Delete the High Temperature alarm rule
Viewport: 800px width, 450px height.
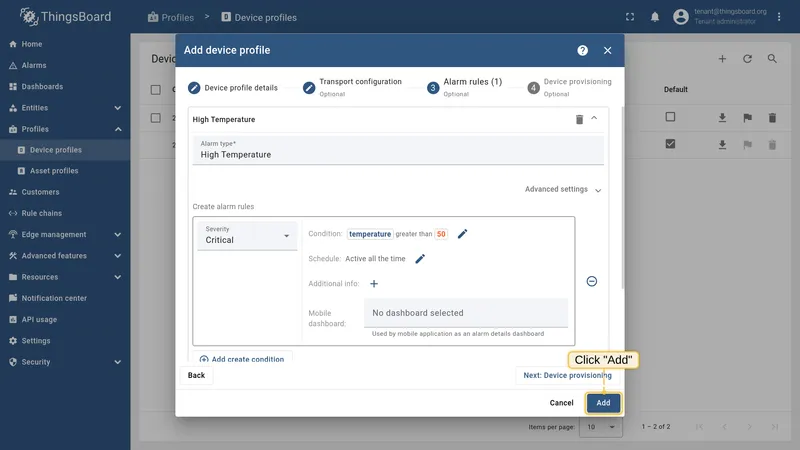[x=579, y=119]
